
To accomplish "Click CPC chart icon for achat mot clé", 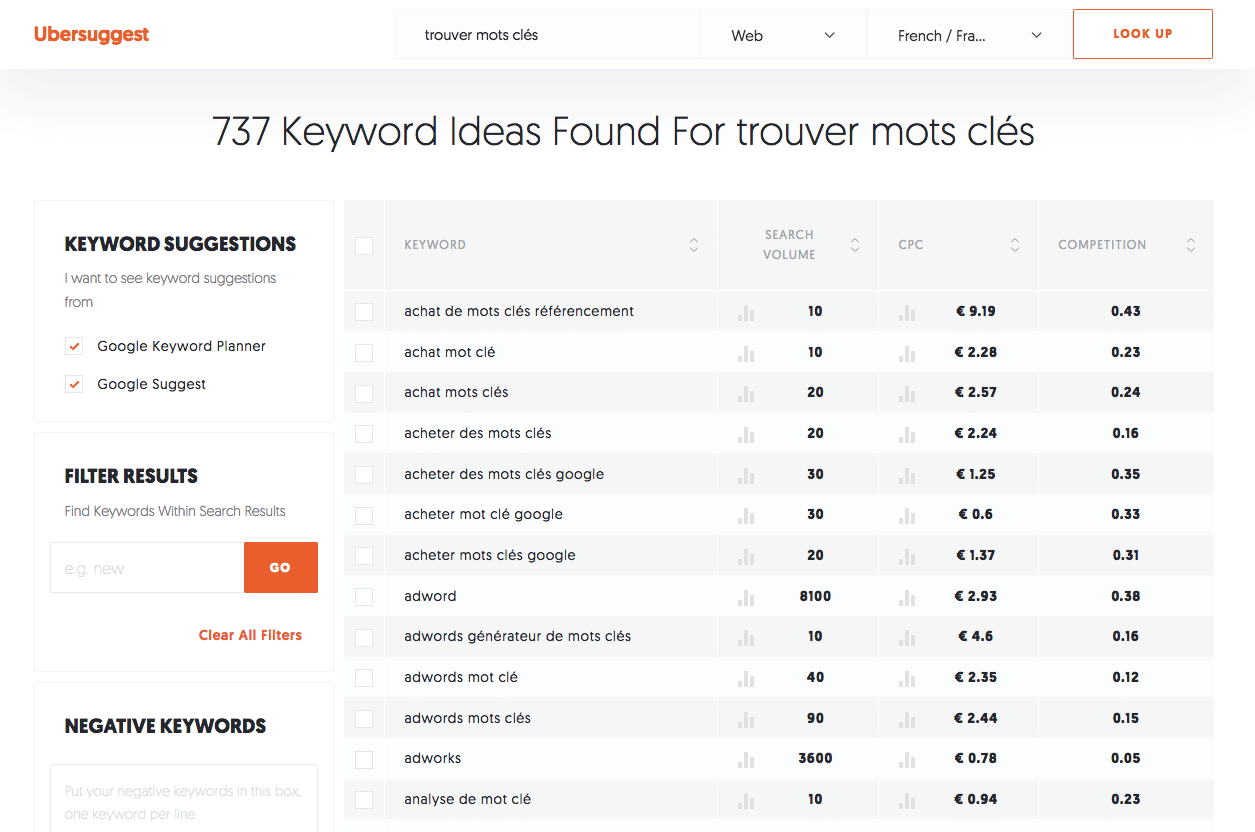I will (907, 353).
